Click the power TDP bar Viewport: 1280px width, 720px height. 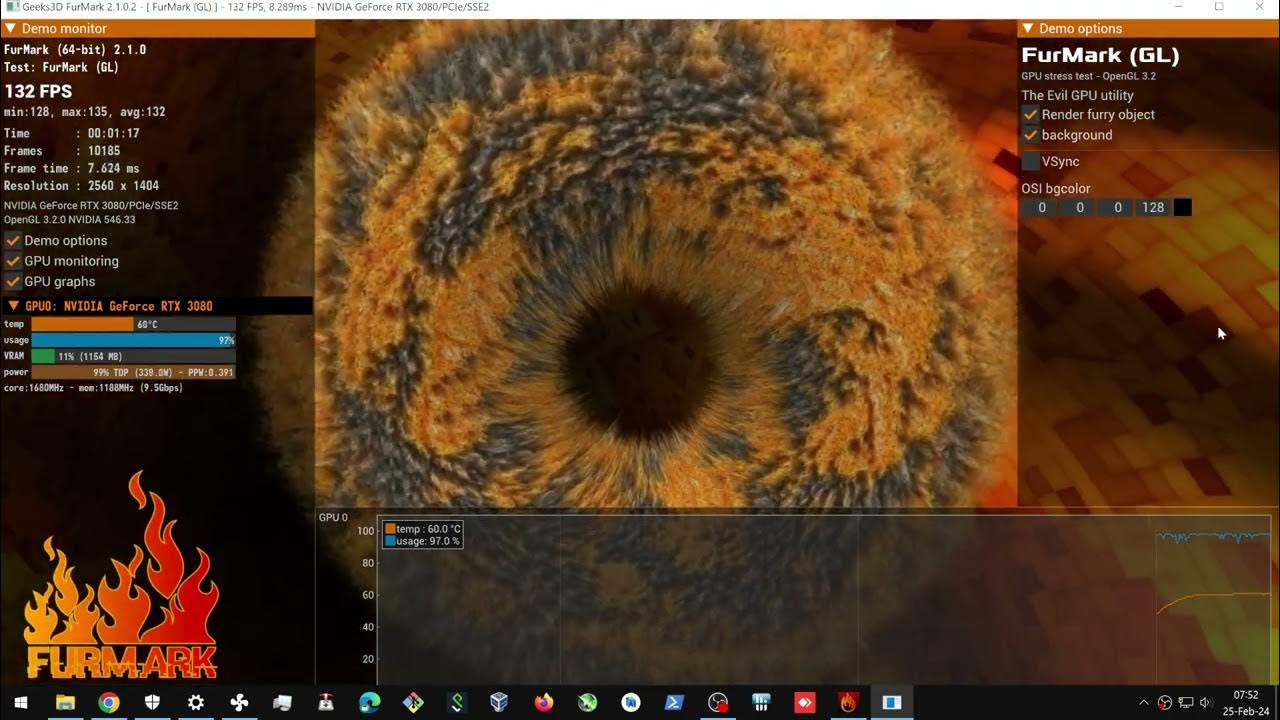[133, 372]
